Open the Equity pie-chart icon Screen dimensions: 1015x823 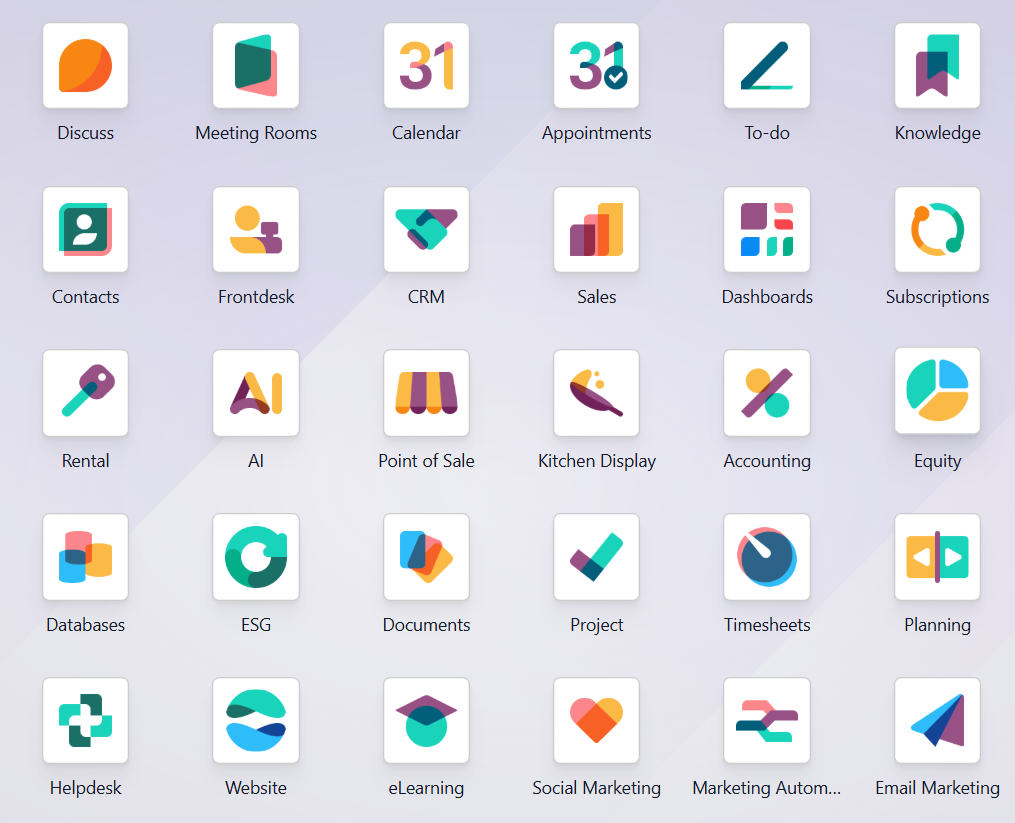937,390
